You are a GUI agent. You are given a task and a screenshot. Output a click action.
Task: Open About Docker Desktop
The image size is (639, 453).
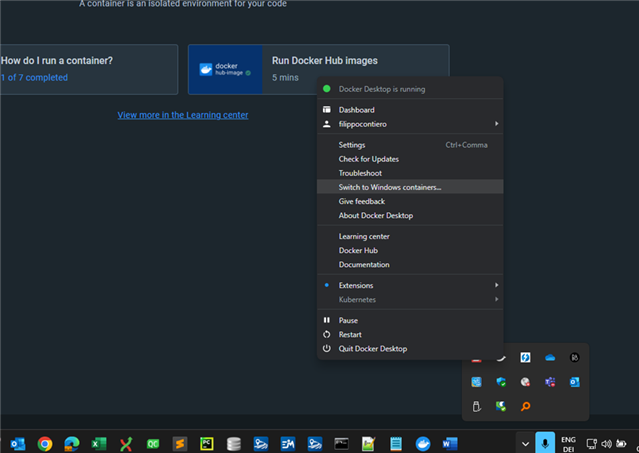pos(410,216)
